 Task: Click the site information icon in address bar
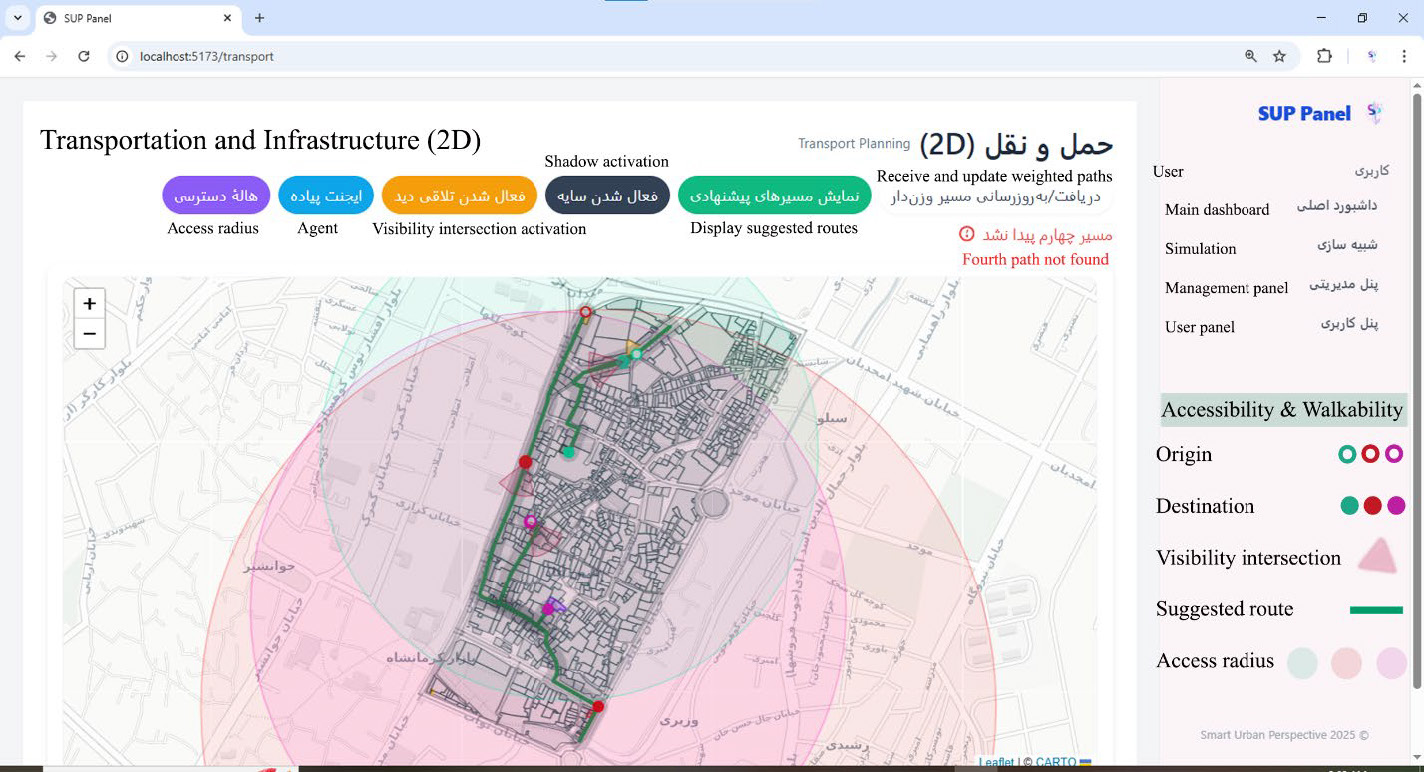(x=122, y=56)
